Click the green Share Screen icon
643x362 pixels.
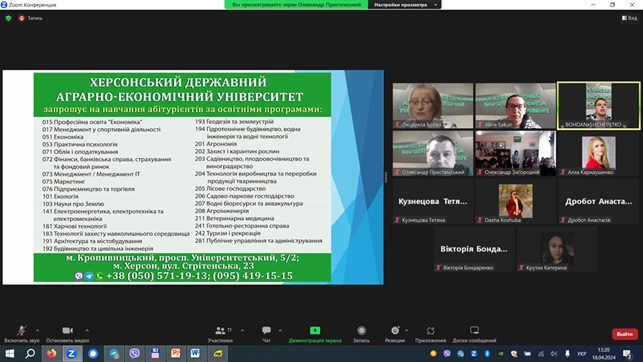coord(315,330)
